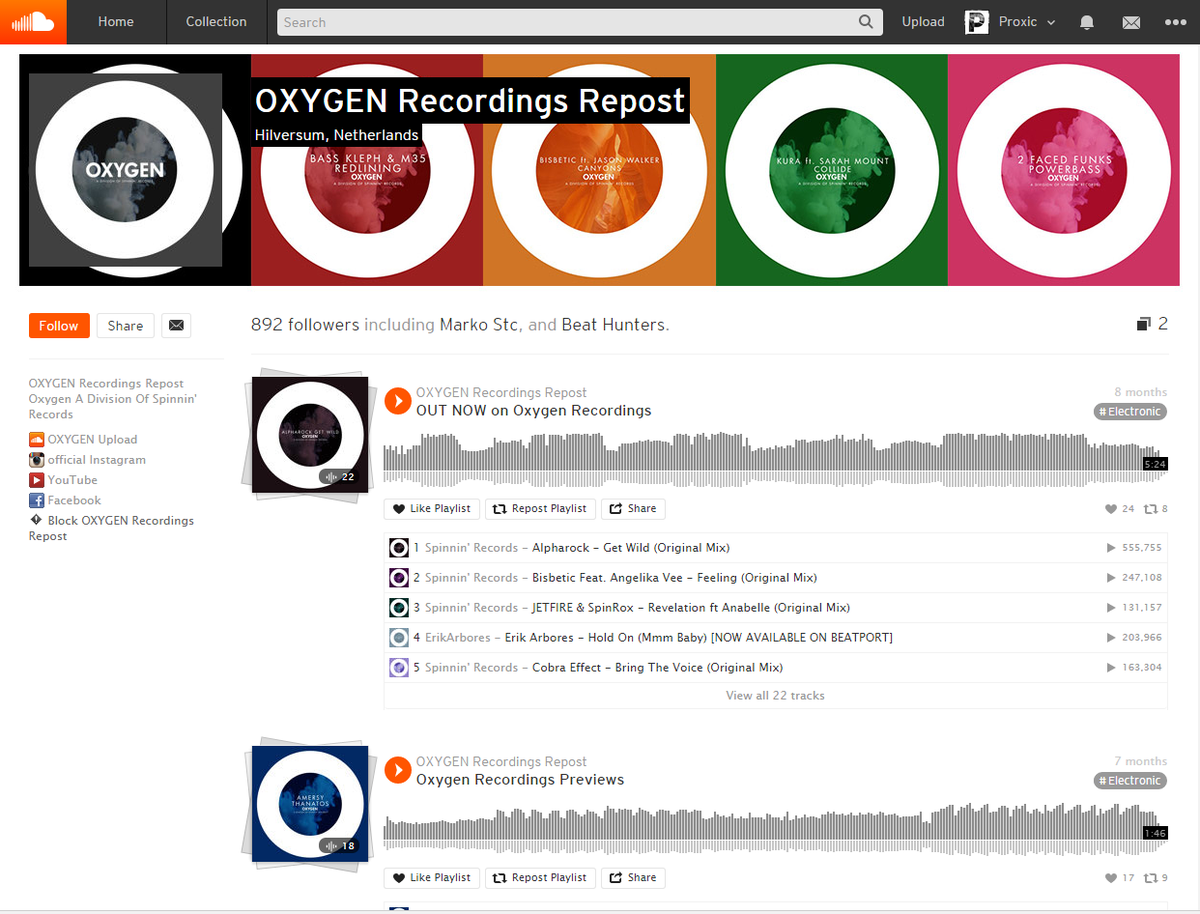The width and height of the screenshot is (1200, 914).
Task: Open the three-dots more menu
Action: 1175,22
